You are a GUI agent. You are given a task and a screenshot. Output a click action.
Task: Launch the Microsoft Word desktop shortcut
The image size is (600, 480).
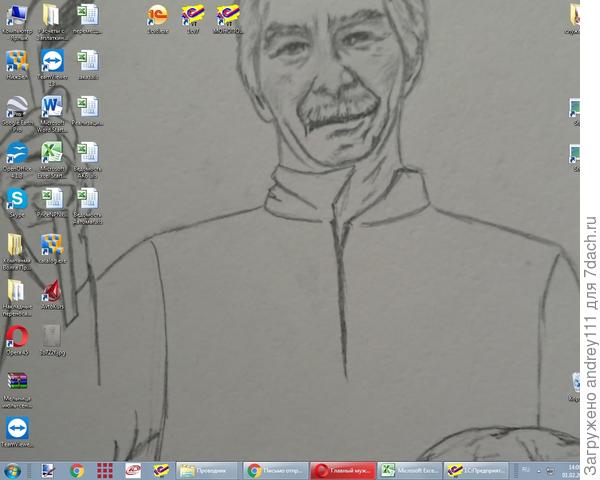click(x=52, y=108)
